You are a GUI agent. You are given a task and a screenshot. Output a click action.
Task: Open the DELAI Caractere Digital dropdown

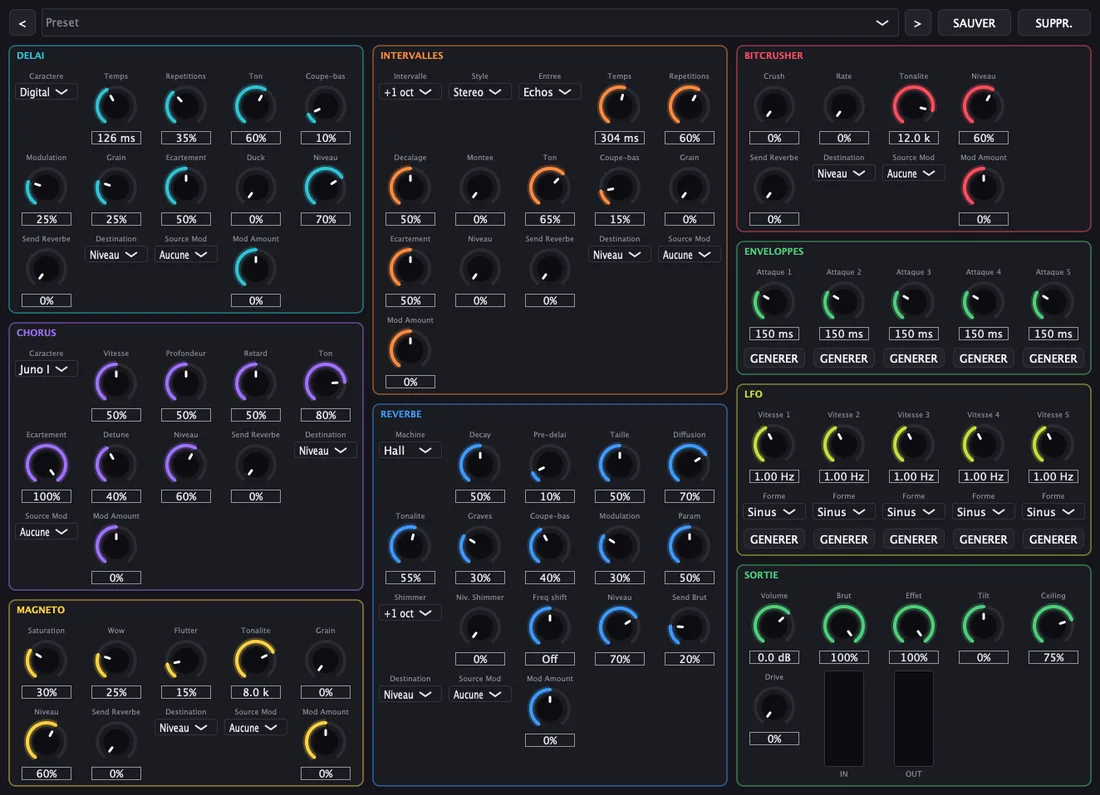46,92
